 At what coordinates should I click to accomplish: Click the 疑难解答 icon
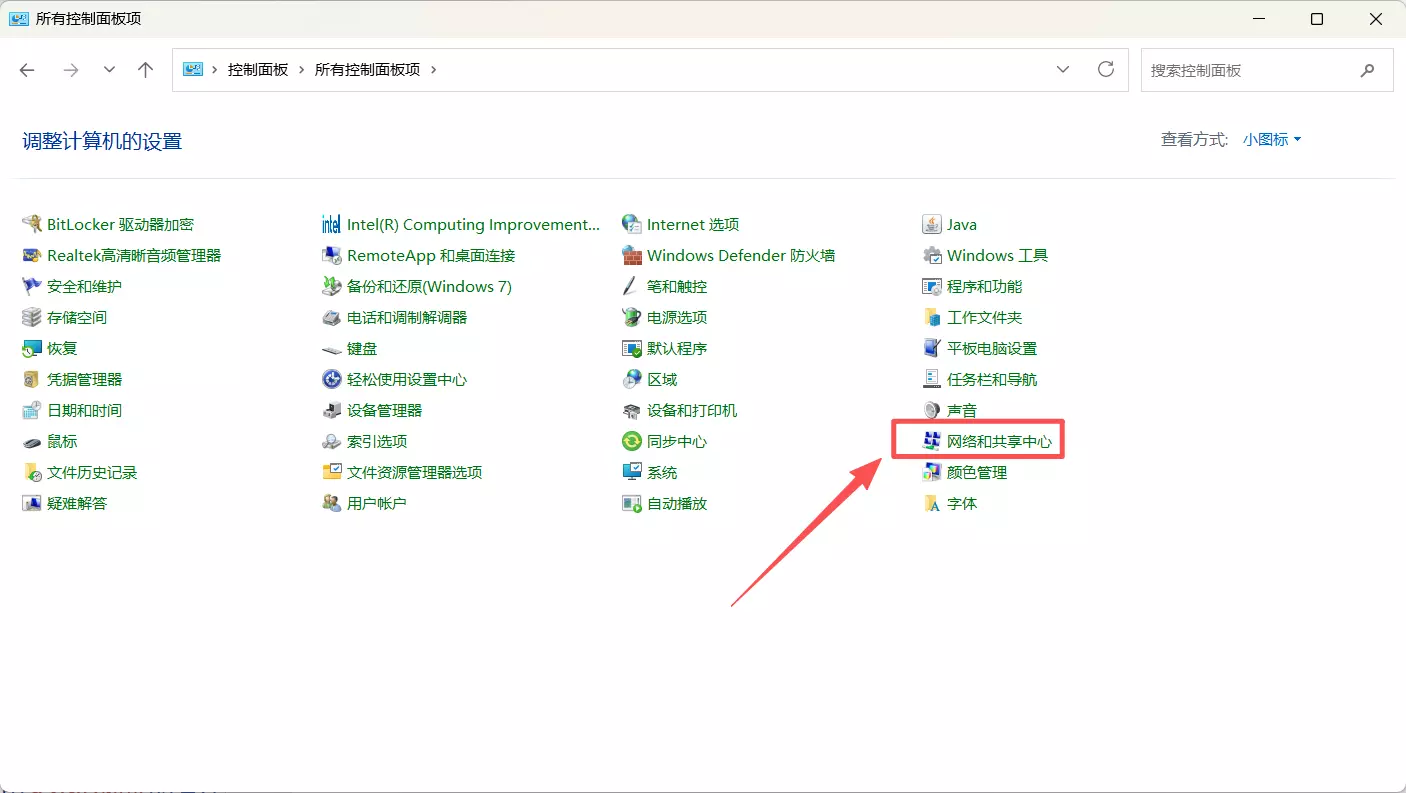[x=31, y=503]
